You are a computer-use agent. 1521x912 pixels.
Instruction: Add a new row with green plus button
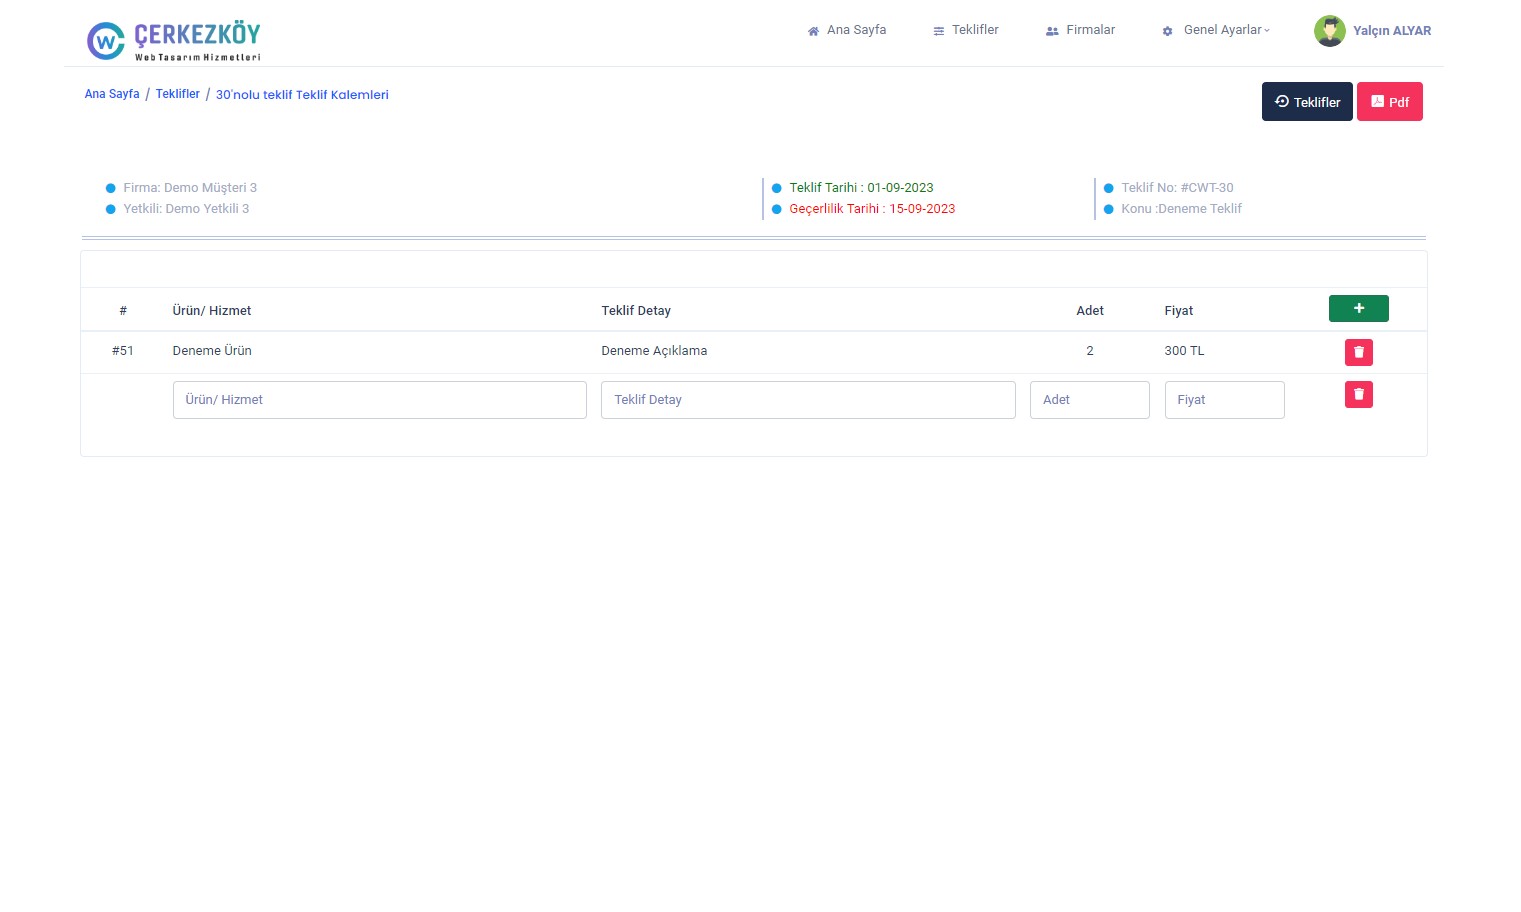[x=1358, y=309]
